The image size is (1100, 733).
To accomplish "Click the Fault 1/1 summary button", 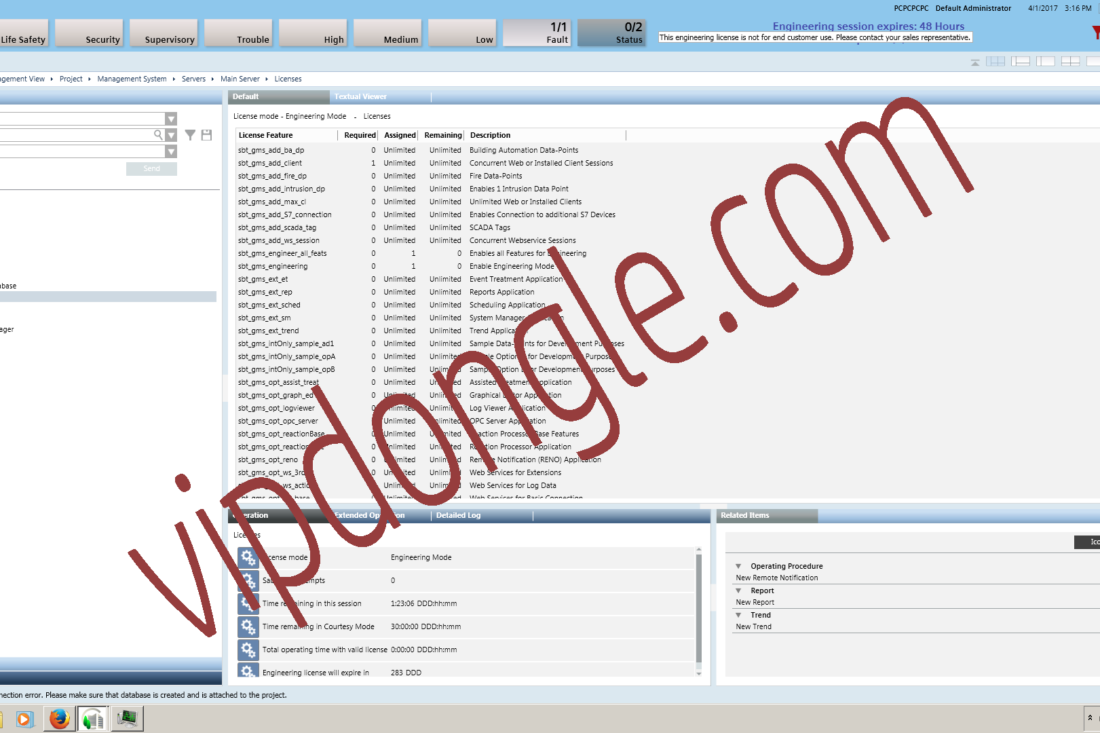I will [537, 33].
